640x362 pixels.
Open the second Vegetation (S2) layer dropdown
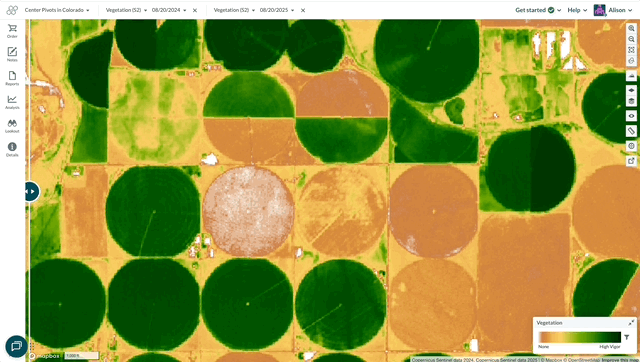coord(234,10)
